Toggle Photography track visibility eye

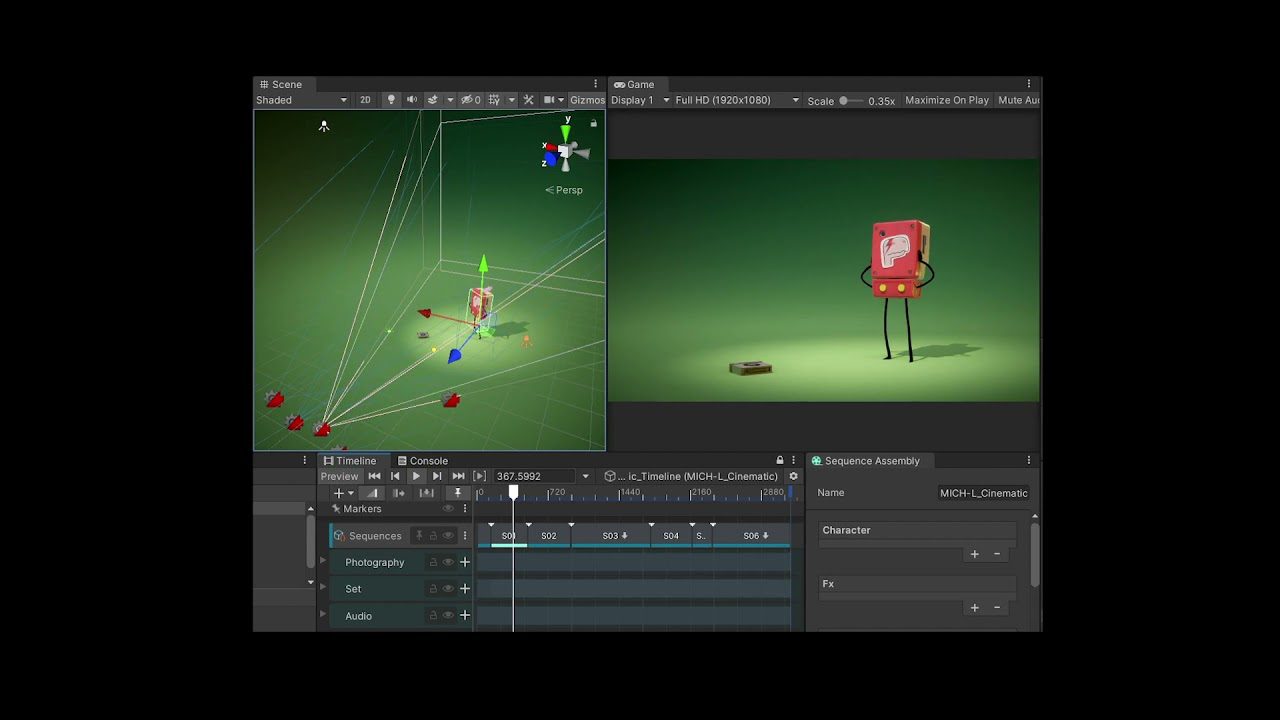pyautogui.click(x=448, y=562)
